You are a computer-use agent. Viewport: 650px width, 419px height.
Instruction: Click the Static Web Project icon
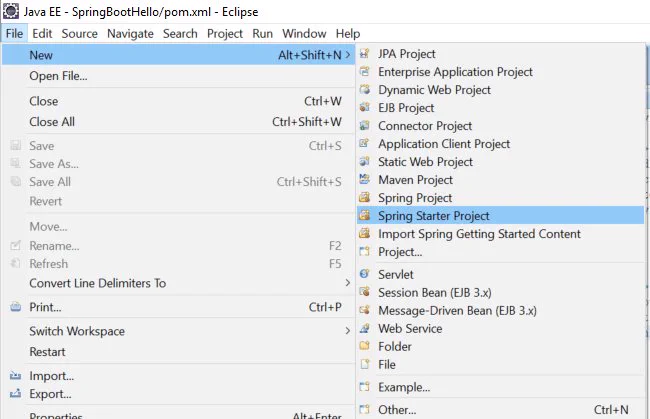click(x=364, y=162)
